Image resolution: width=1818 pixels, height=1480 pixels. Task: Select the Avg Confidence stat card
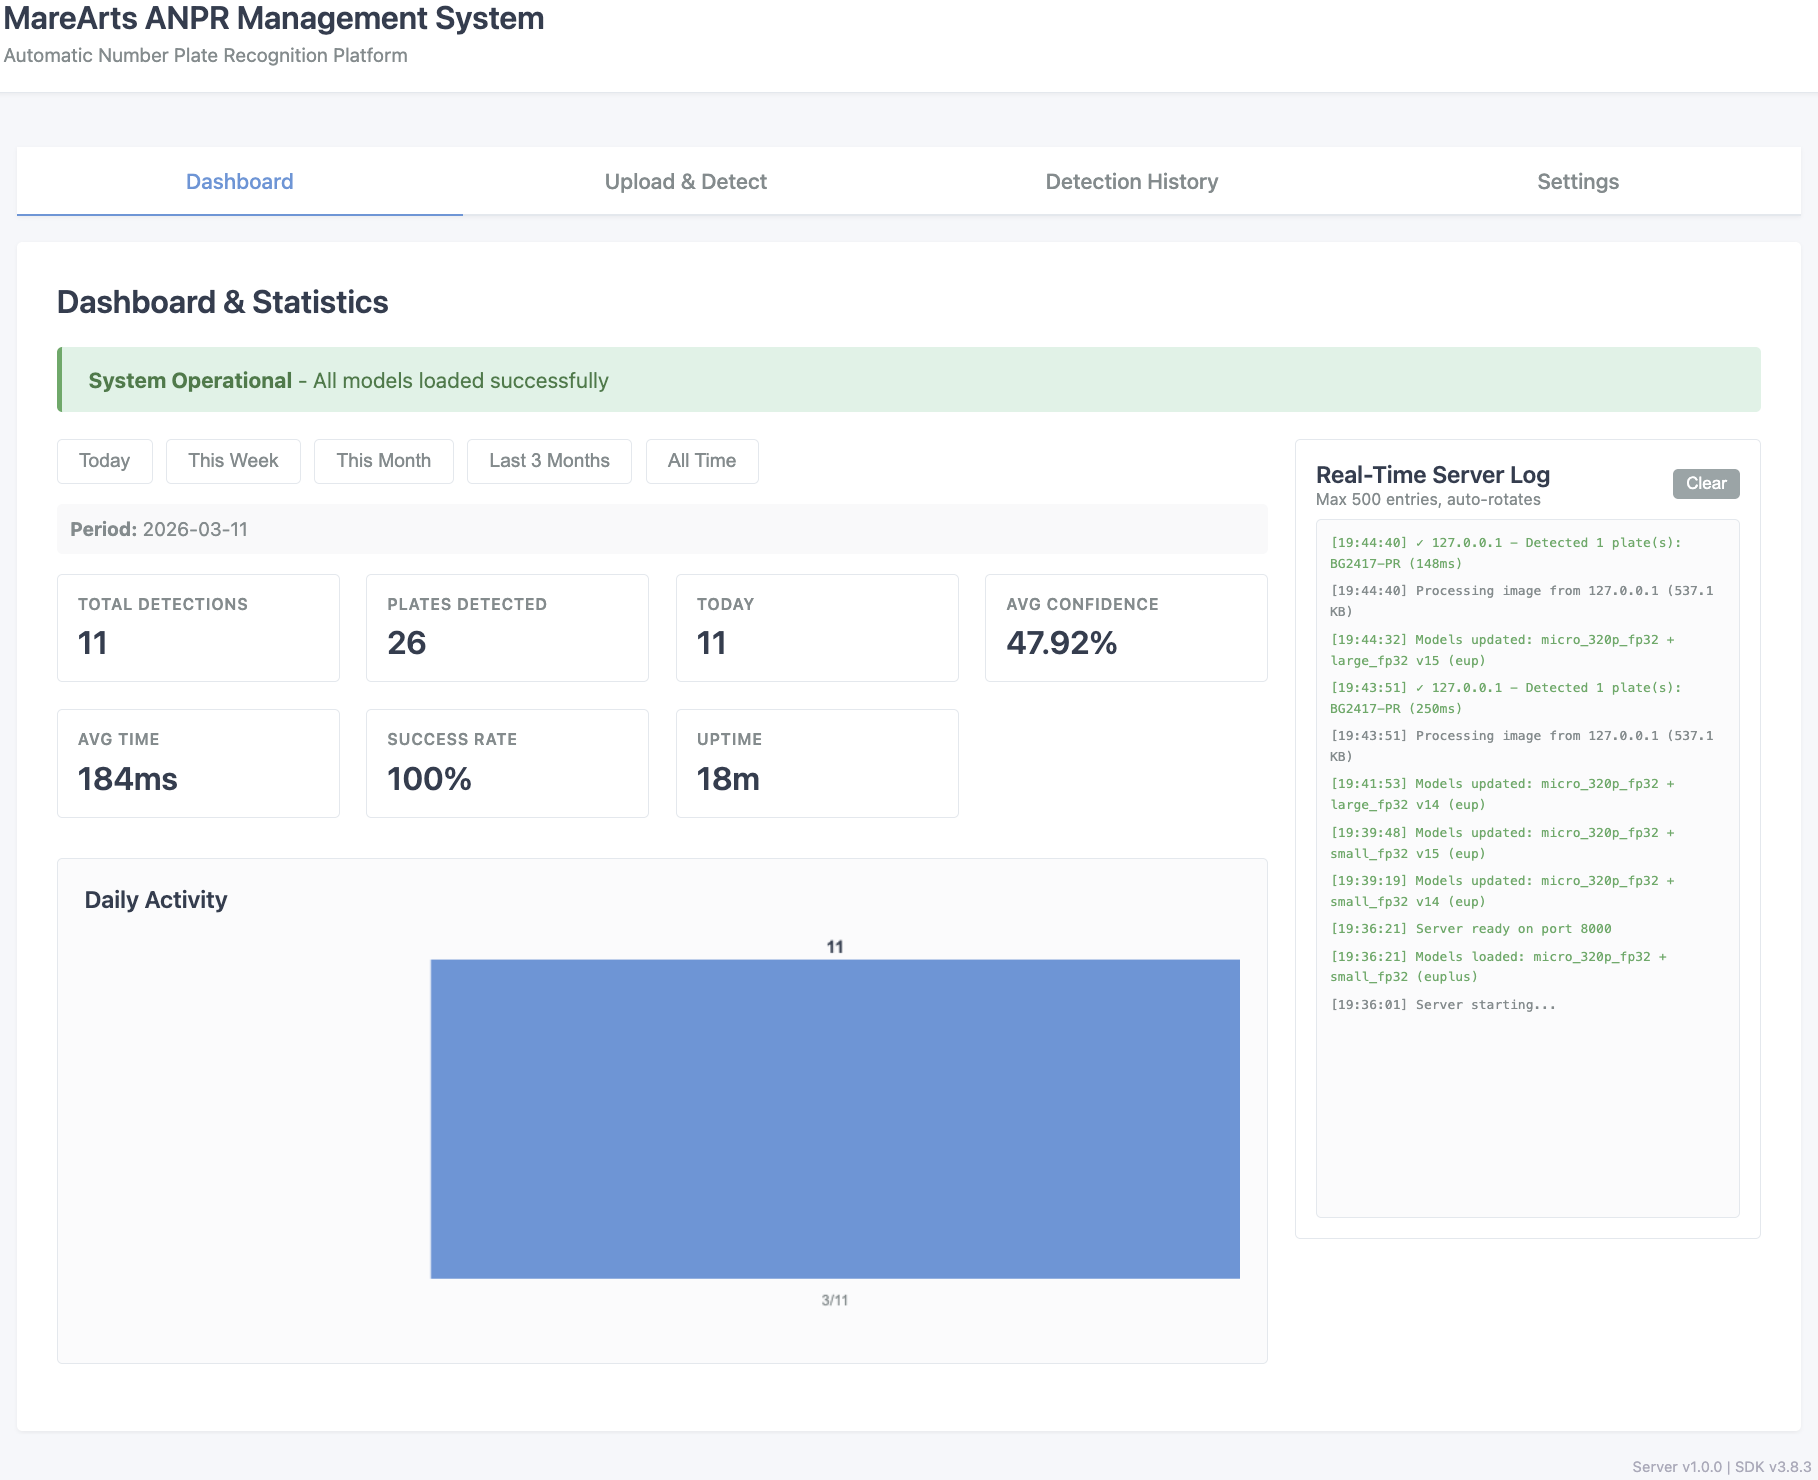[1126, 627]
